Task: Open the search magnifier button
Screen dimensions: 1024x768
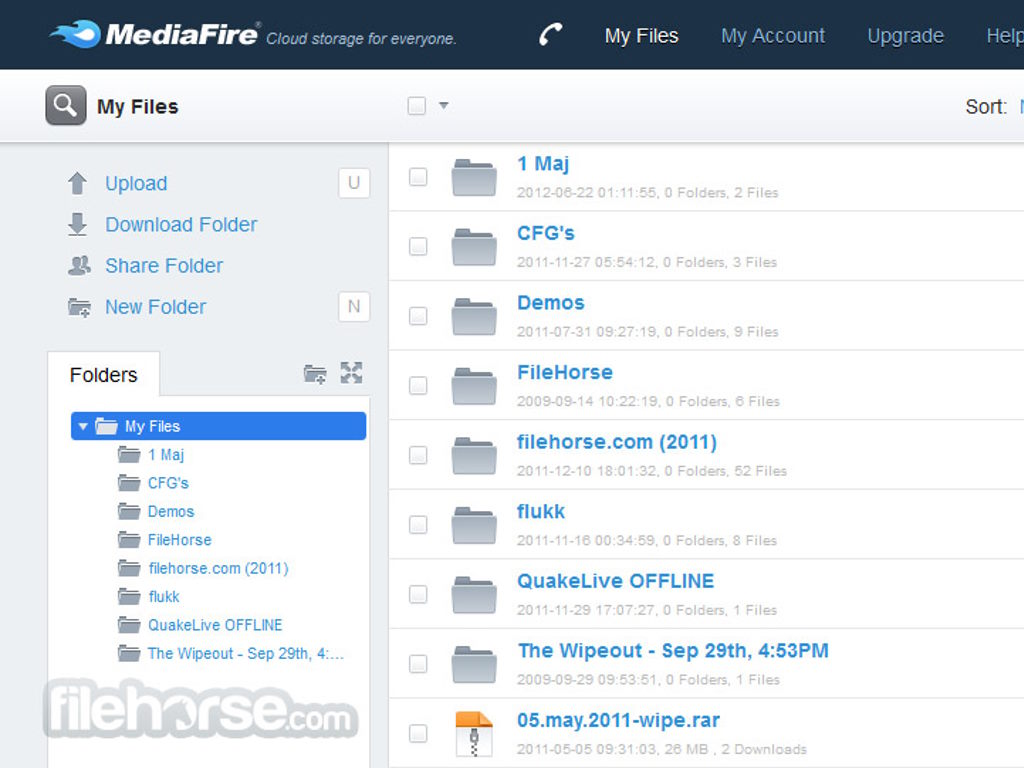Action: point(65,105)
